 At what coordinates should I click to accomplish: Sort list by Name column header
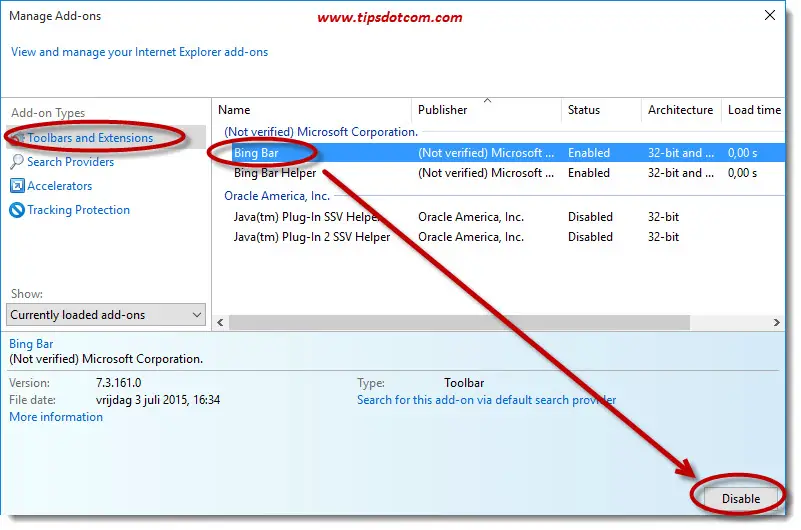312,110
